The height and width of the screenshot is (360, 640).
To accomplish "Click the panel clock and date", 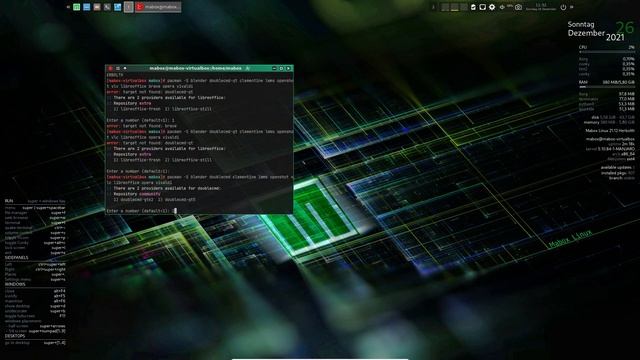I will (x=541, y=7).
